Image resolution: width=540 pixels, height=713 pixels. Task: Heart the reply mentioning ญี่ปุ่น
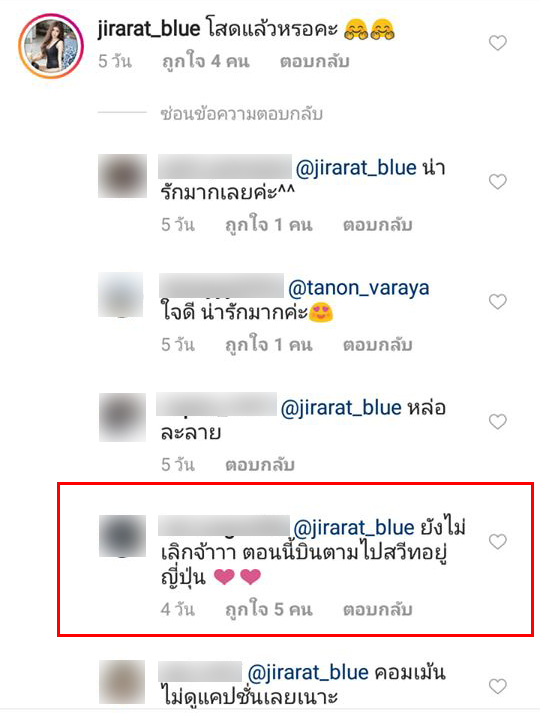(x=497, y=542)
